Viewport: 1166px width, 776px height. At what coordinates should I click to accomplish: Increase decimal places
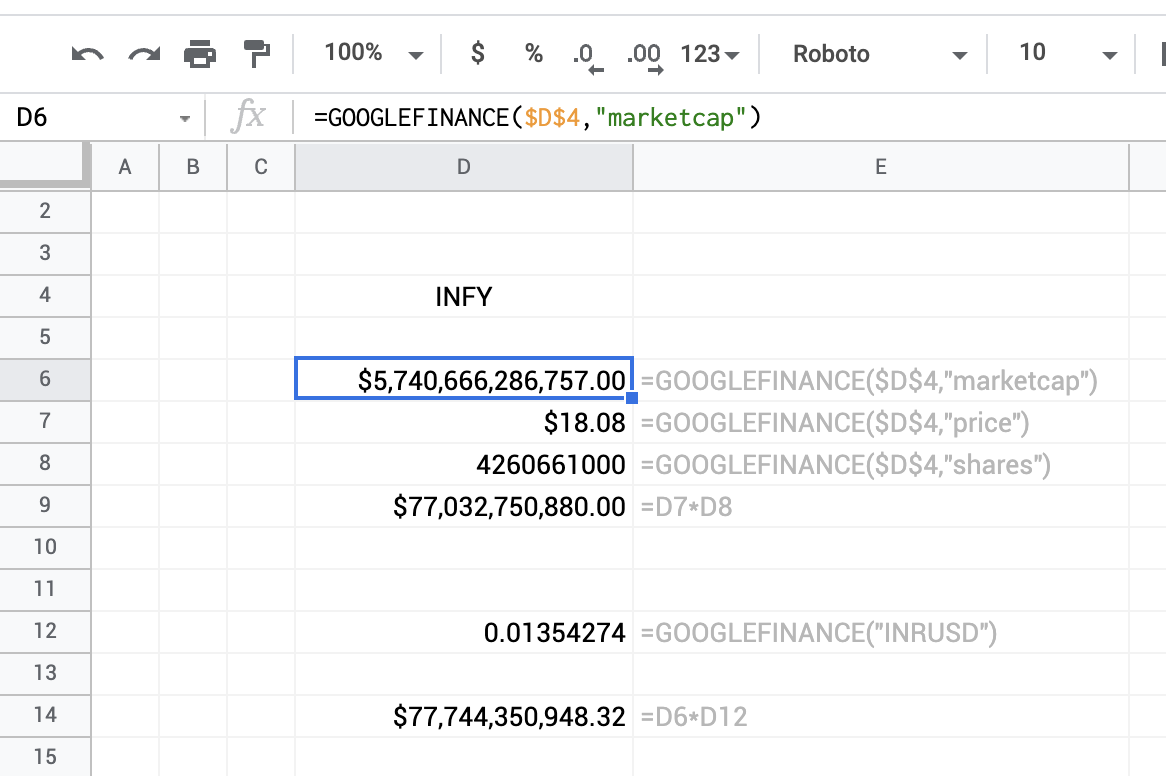(645, 54)
